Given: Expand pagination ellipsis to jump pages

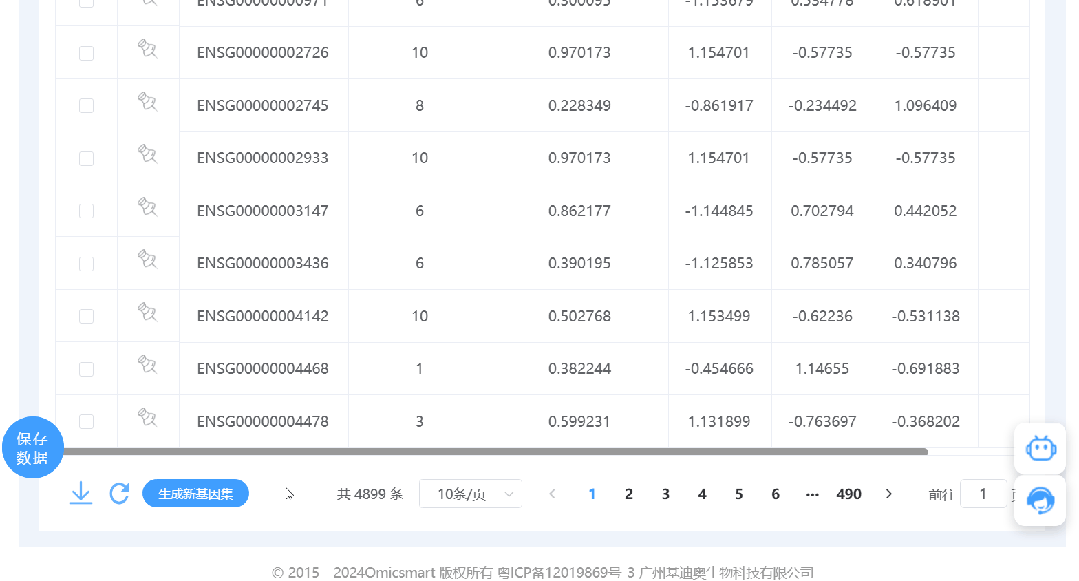Looking at the screenshot, I should (x=812, y=494).
